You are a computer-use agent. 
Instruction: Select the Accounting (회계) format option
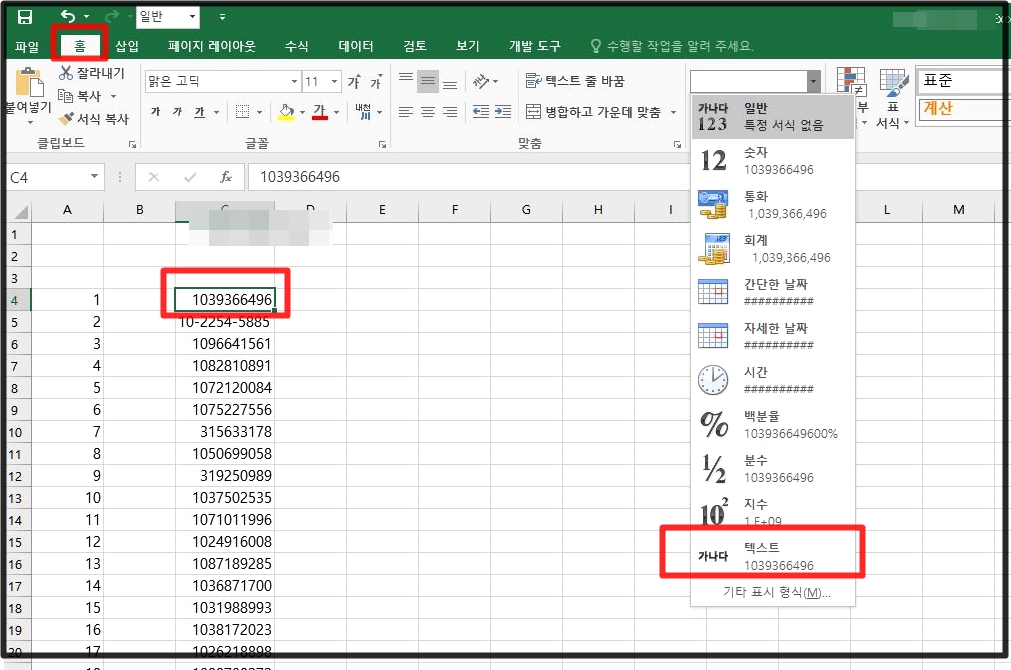click(x=772, y=248)
